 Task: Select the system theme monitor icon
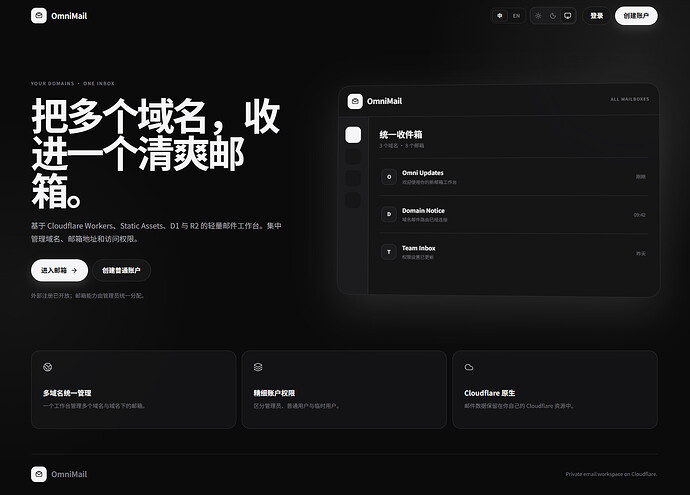pos(568,16)
